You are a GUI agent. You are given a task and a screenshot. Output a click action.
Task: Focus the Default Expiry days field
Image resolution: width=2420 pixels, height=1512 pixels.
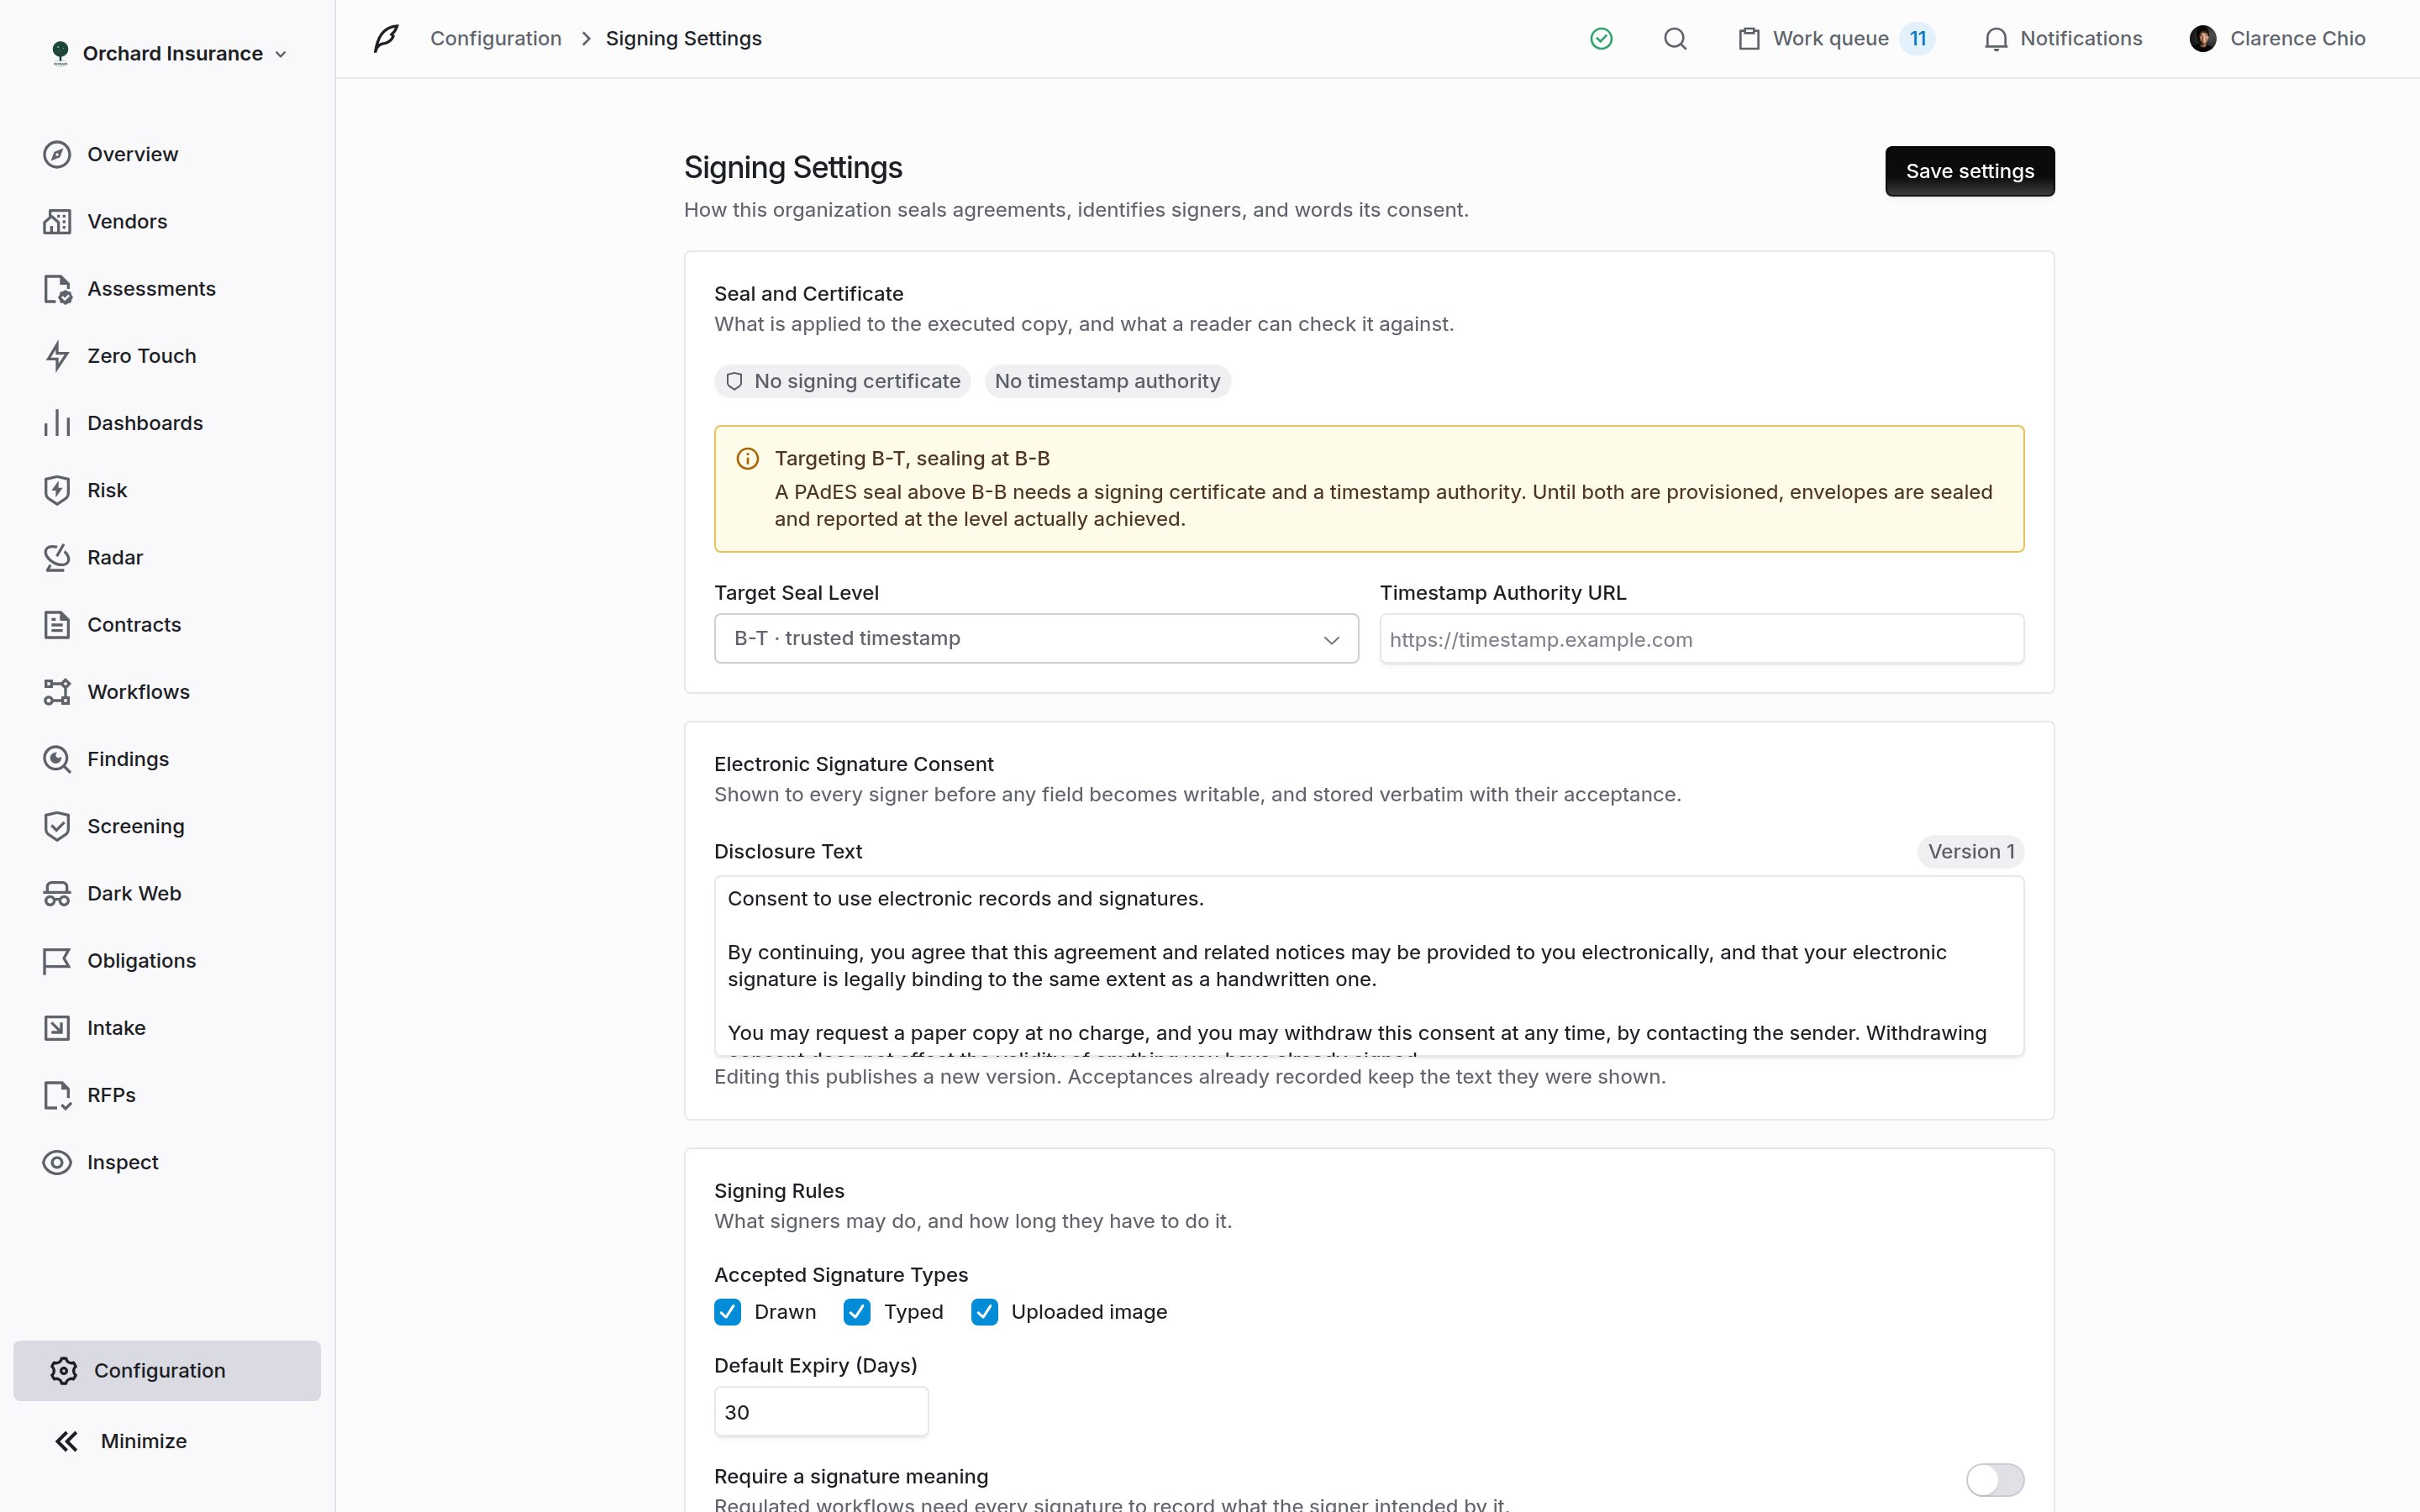(821, 1411)
